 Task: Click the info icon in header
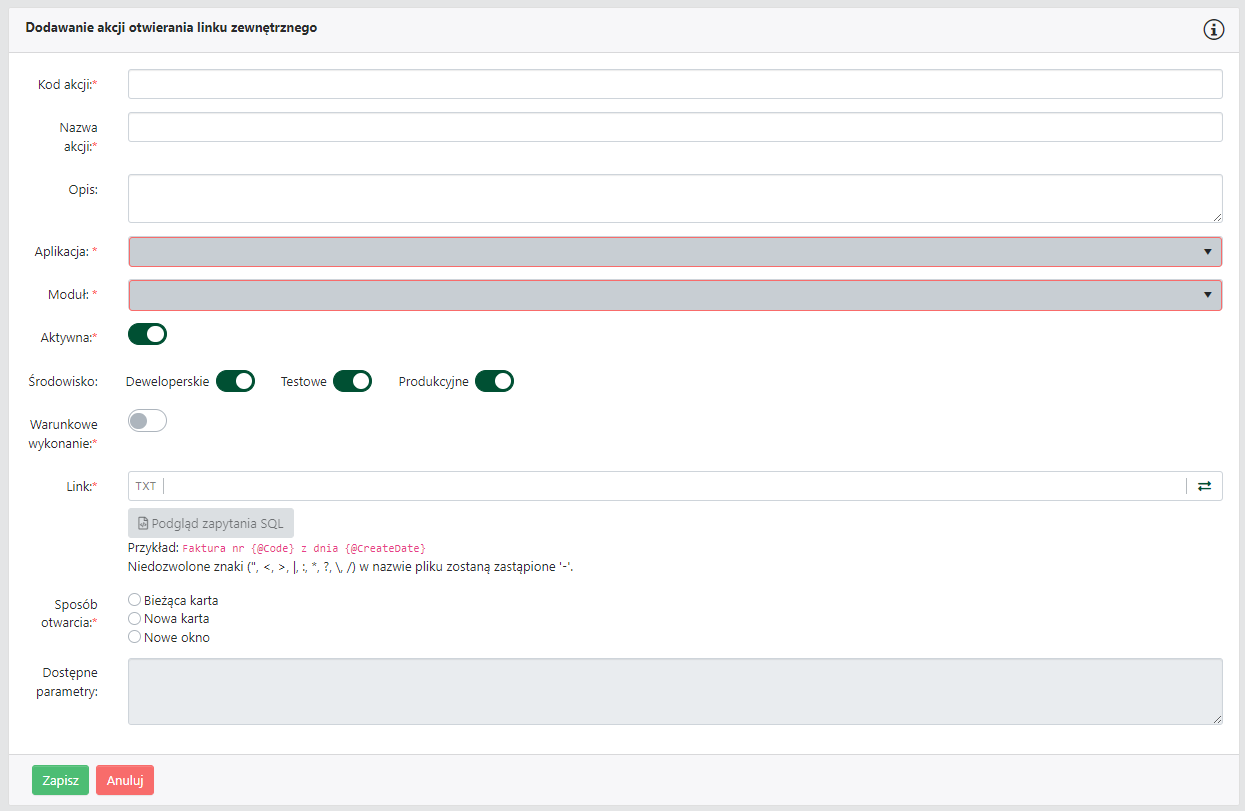(1213, 29)
